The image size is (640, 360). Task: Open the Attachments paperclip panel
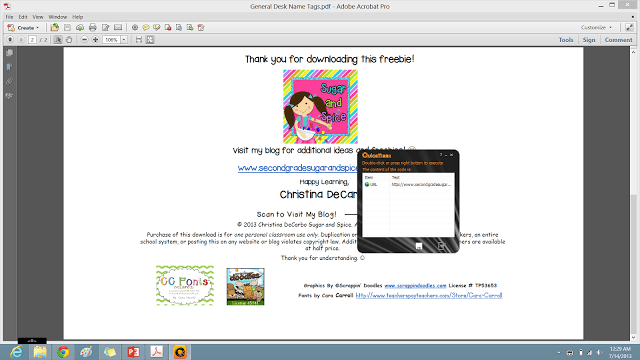9,81
